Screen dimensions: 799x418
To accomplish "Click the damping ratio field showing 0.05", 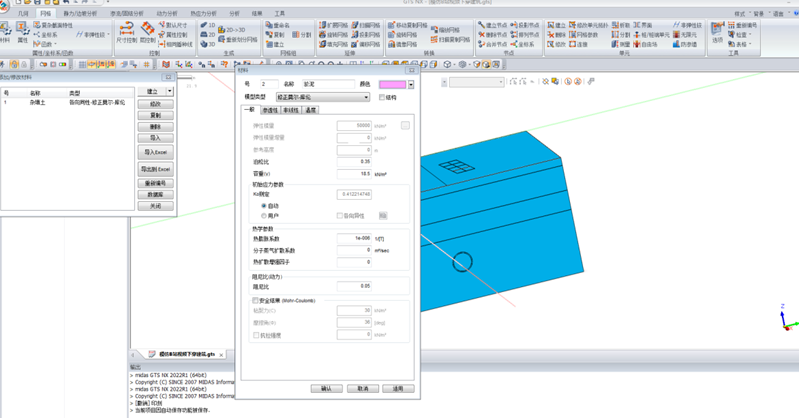I will (354, 286).
